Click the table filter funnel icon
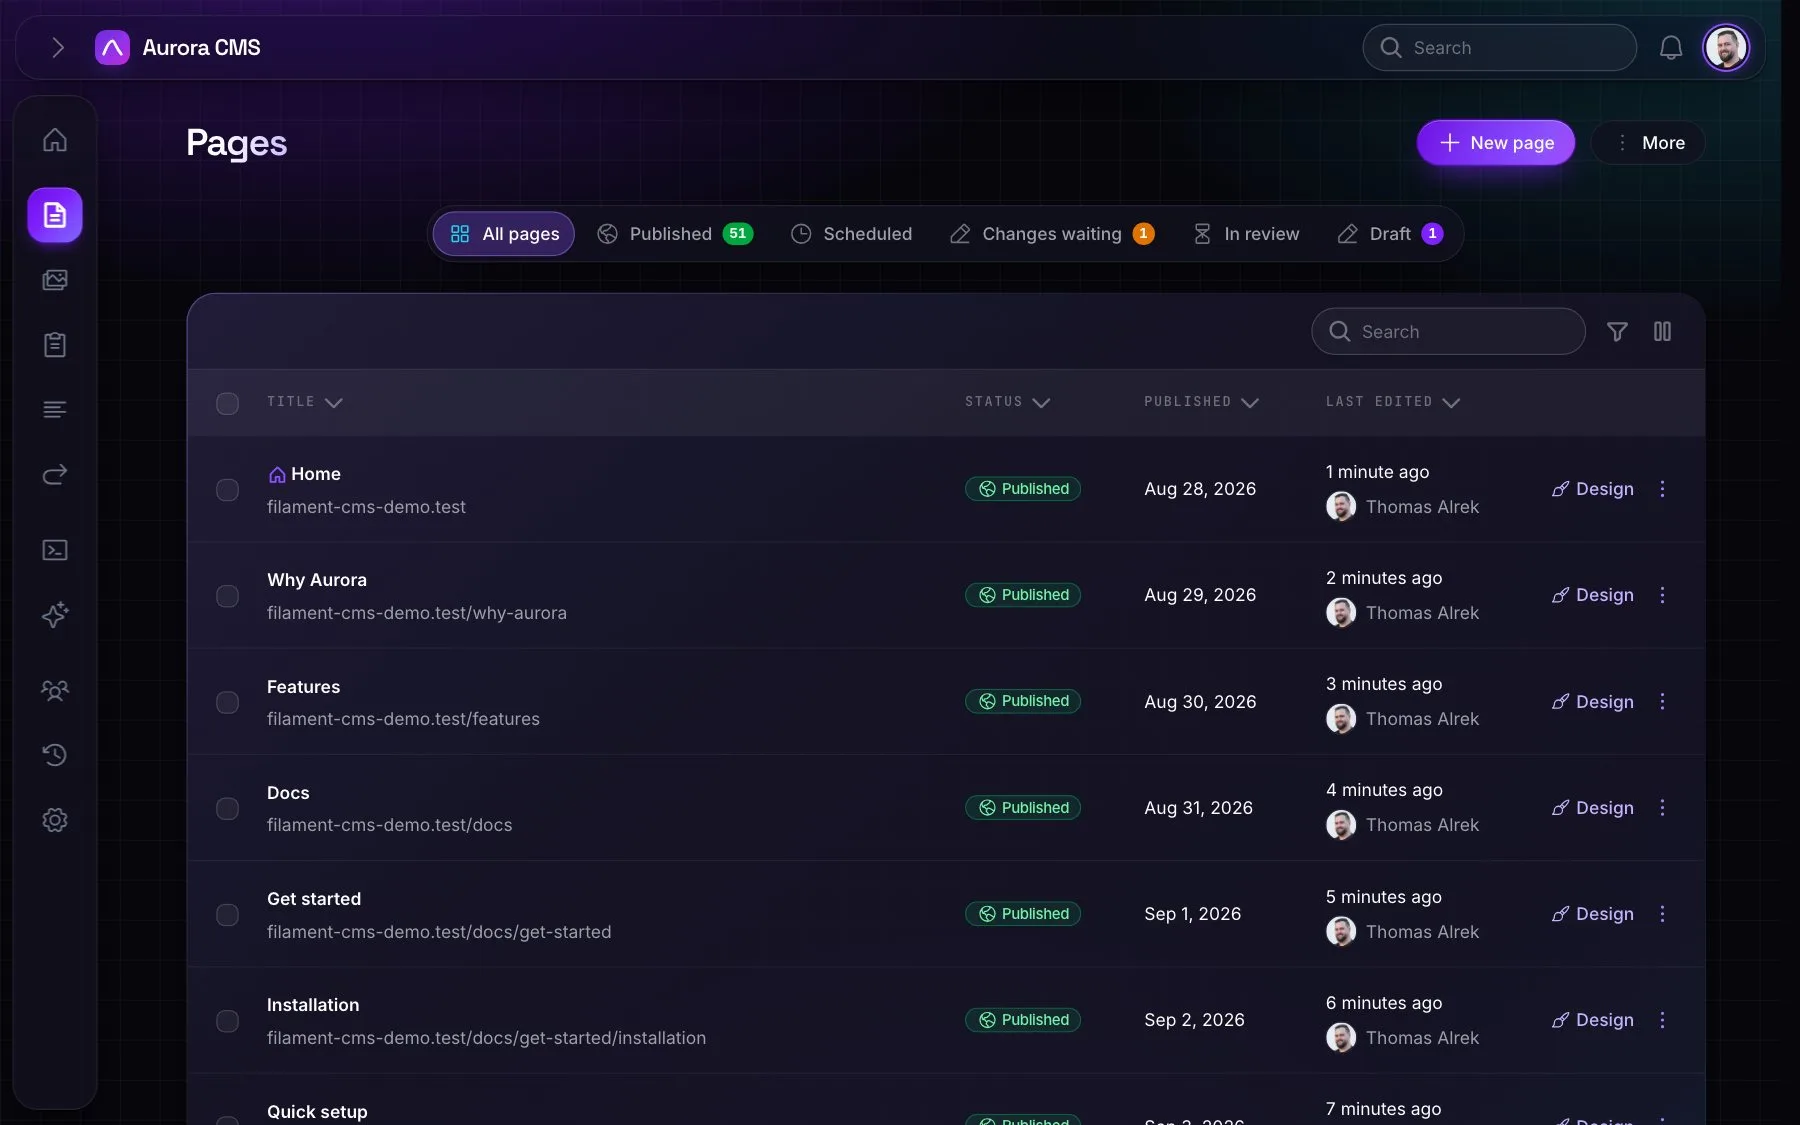 1617,331
